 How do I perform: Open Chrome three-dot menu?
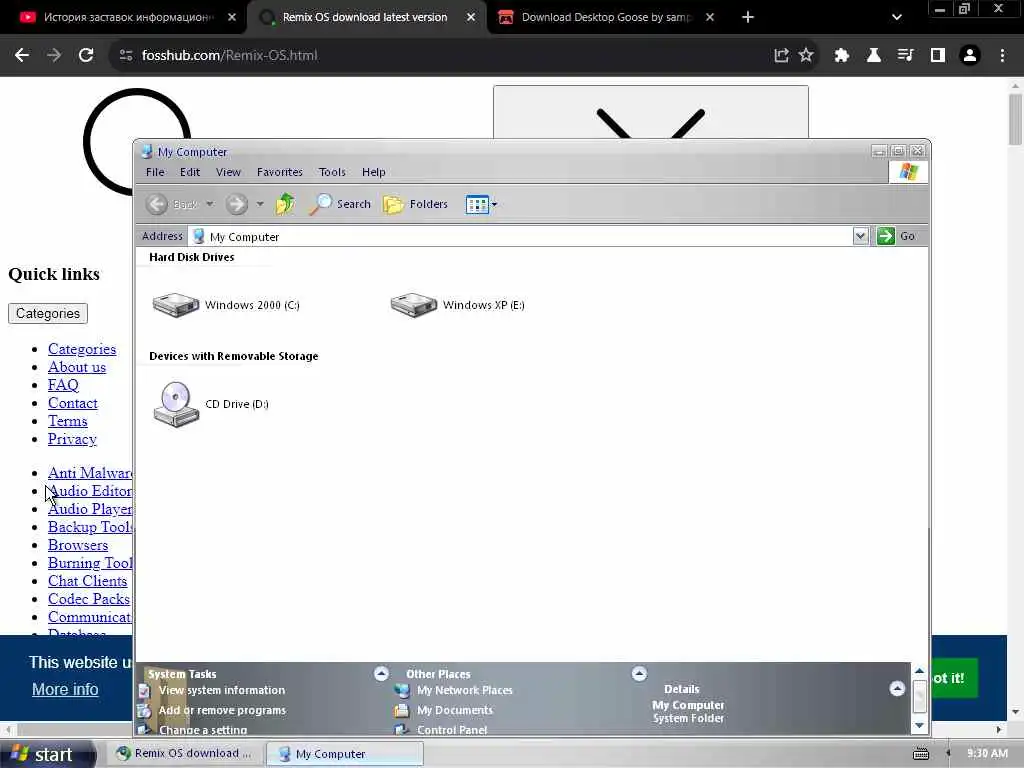point(1002,56)
